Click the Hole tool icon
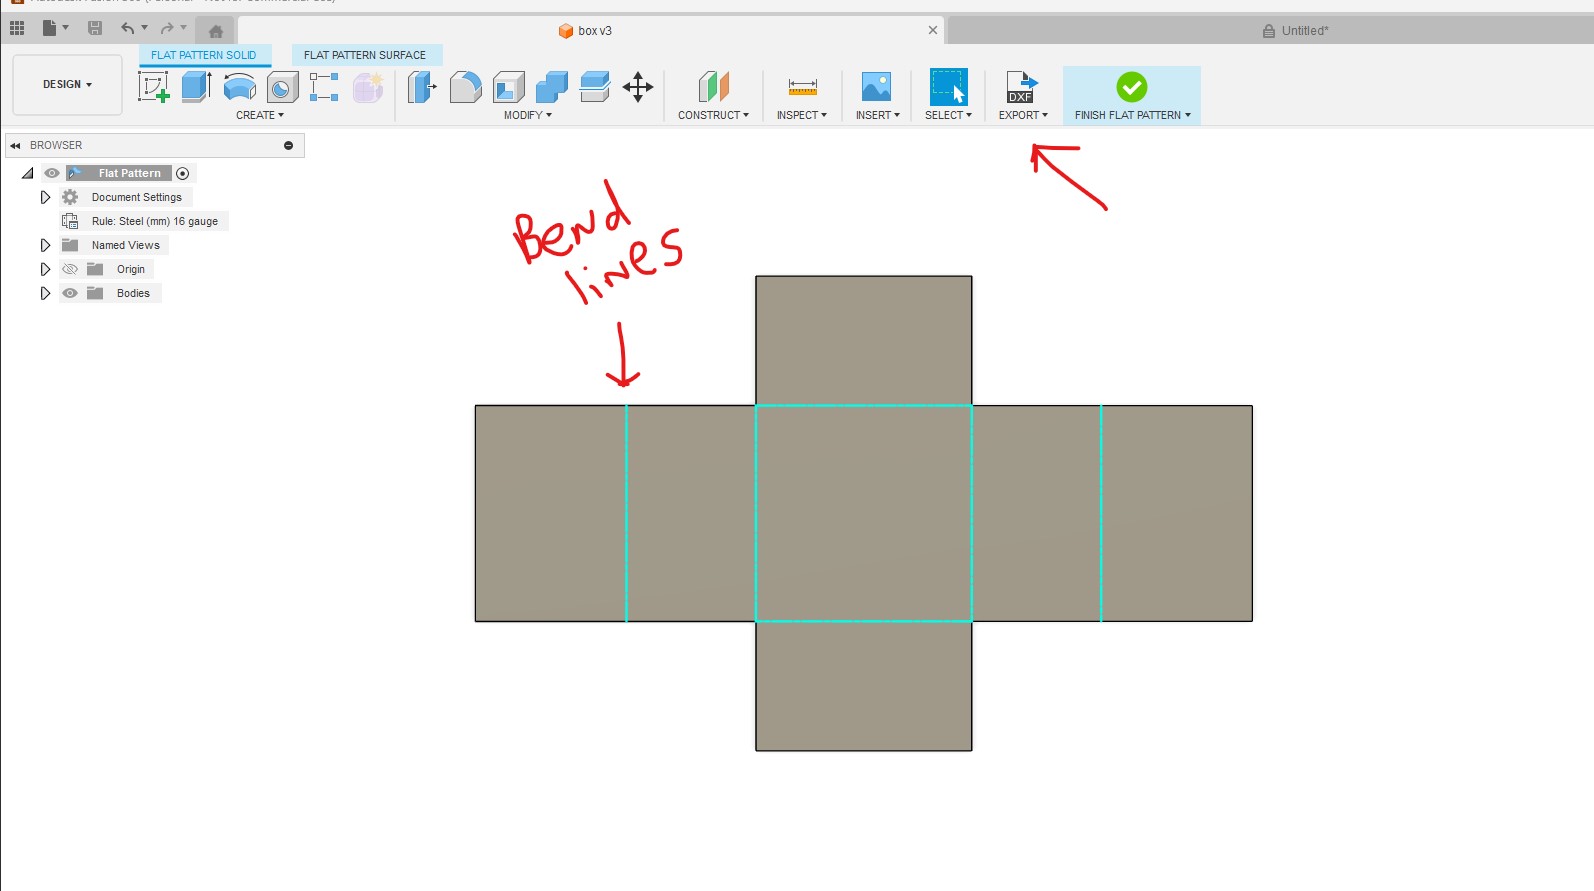 (282, 88)
